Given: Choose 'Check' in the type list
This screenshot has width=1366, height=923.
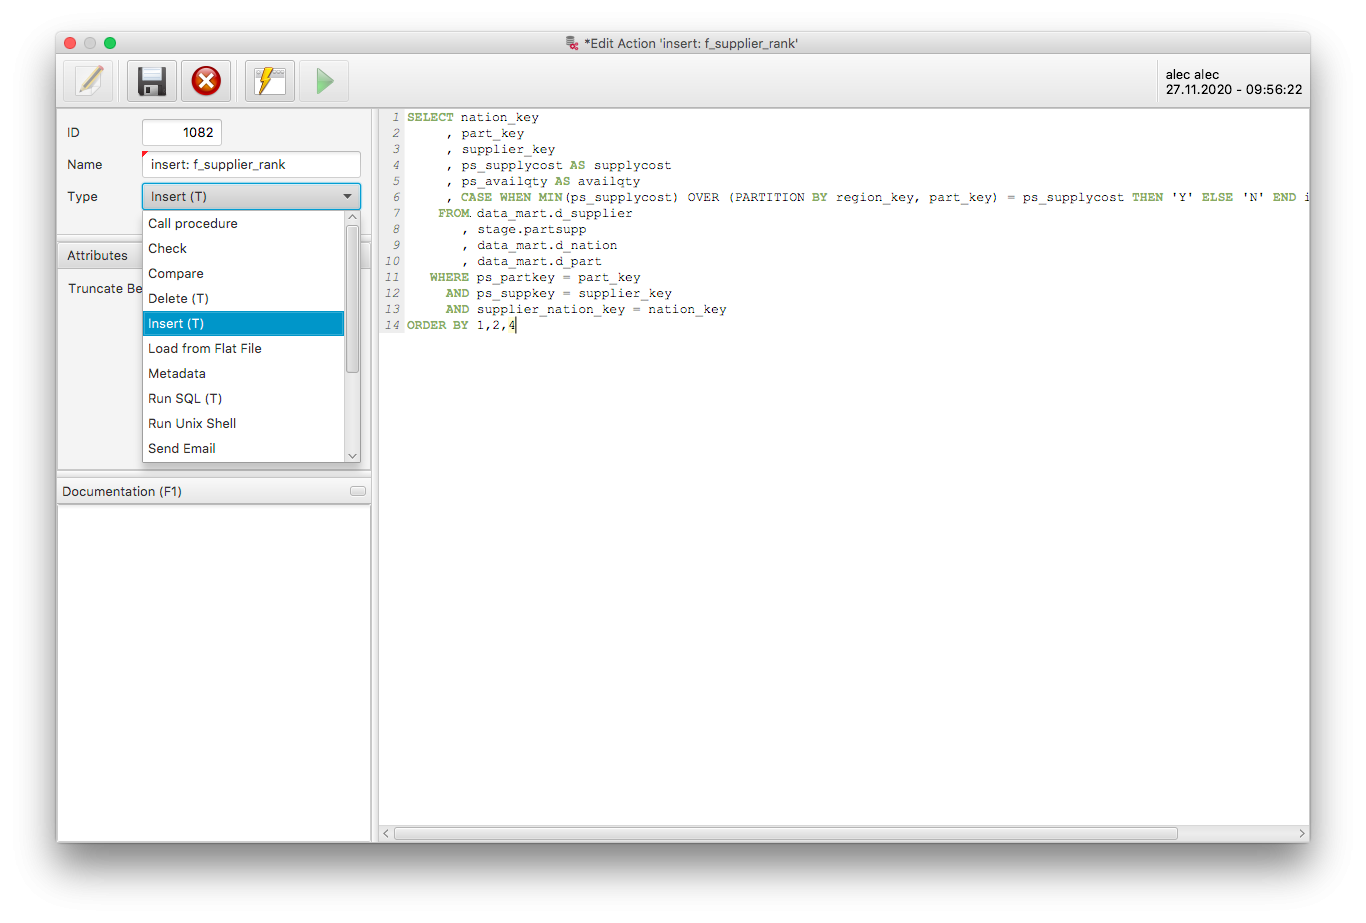Looking at the screenshot, I should (x=167, y=249).
